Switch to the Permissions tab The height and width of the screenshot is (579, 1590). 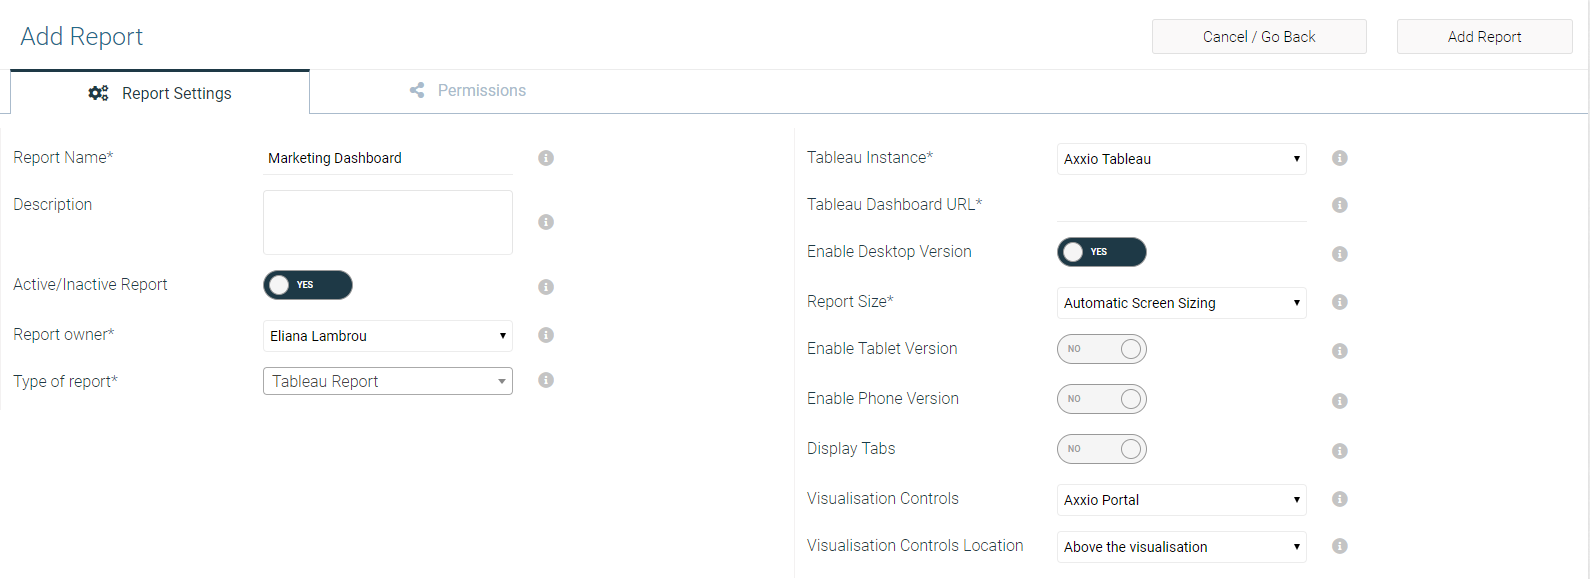tap(468, 91)
